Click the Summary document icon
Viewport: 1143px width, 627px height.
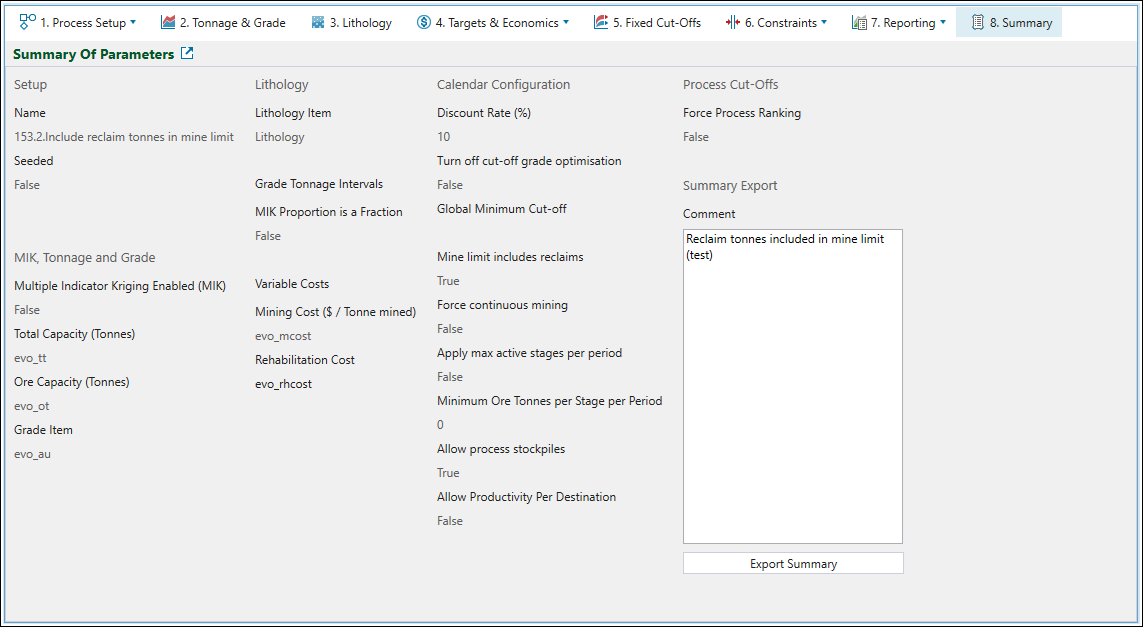pyautogui.click(x=977, y=22)
